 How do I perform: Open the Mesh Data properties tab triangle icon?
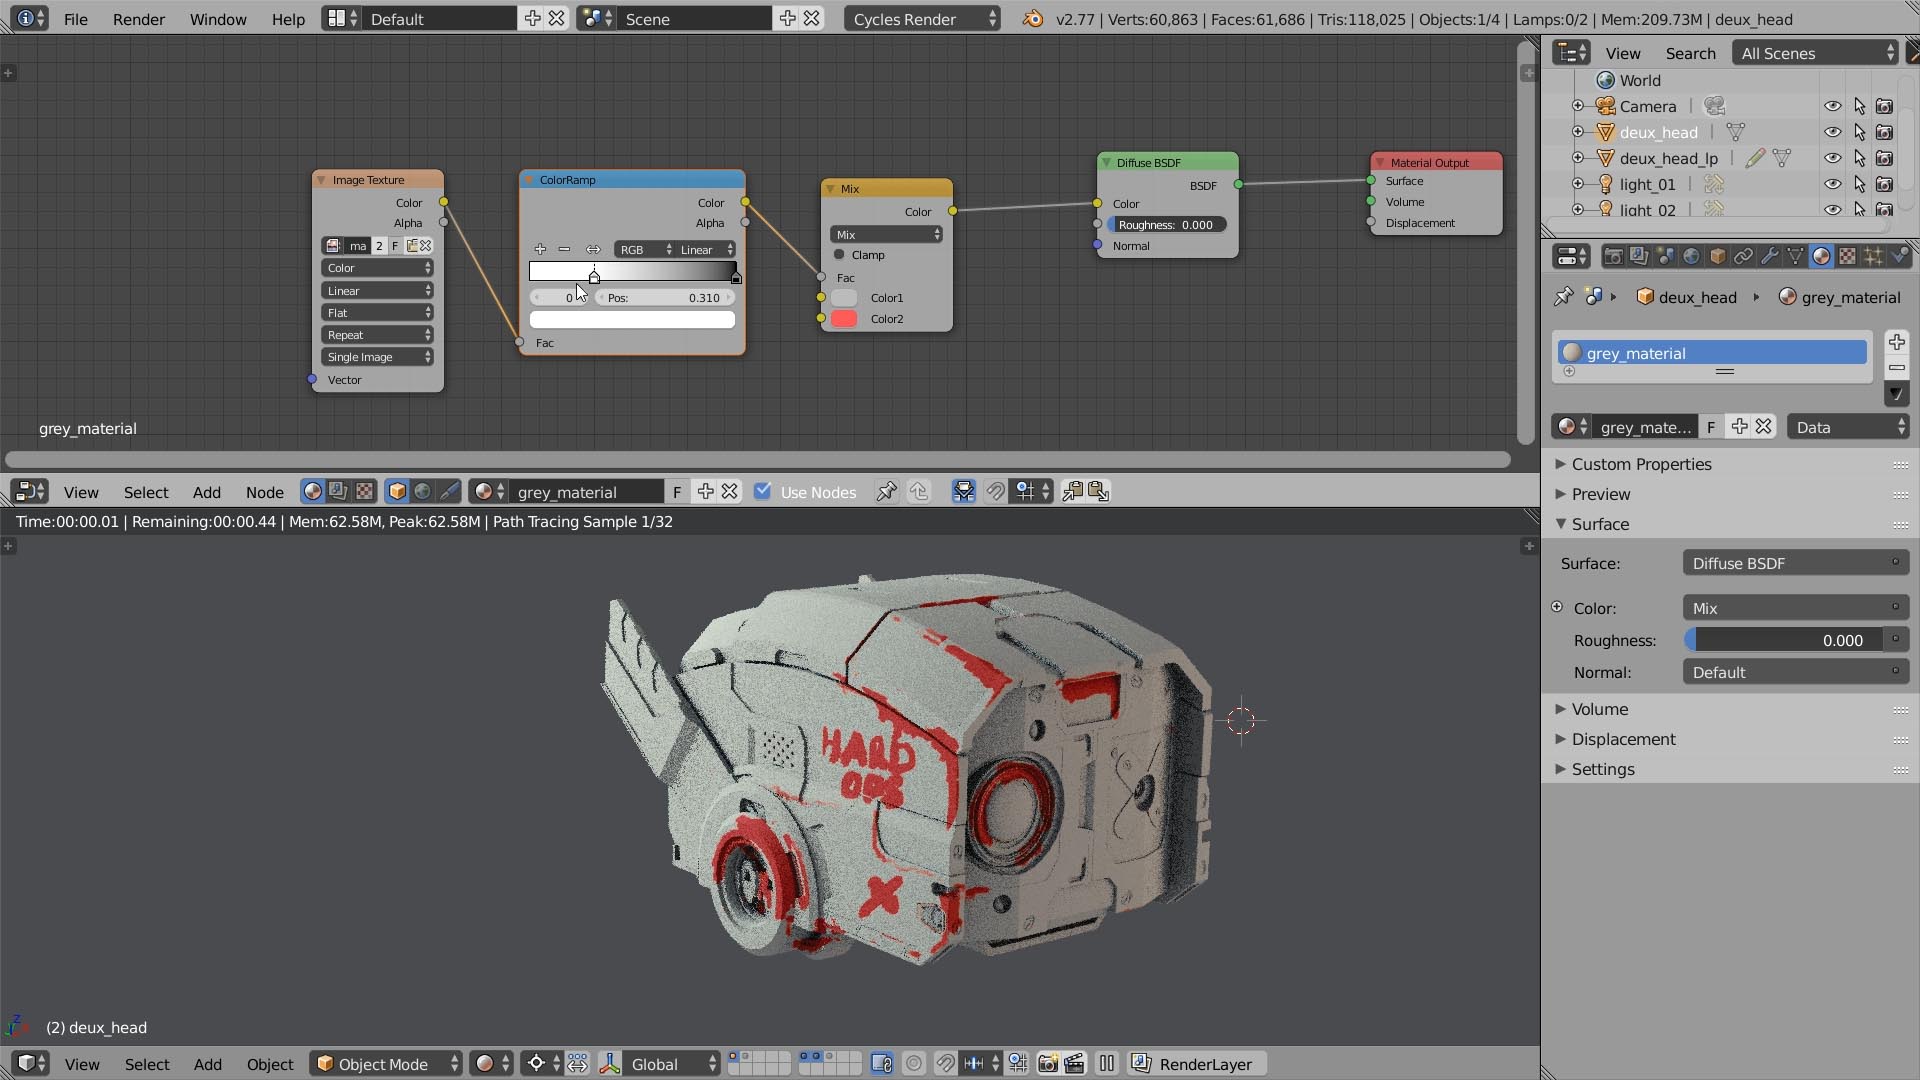click(x=1795, y=257)
